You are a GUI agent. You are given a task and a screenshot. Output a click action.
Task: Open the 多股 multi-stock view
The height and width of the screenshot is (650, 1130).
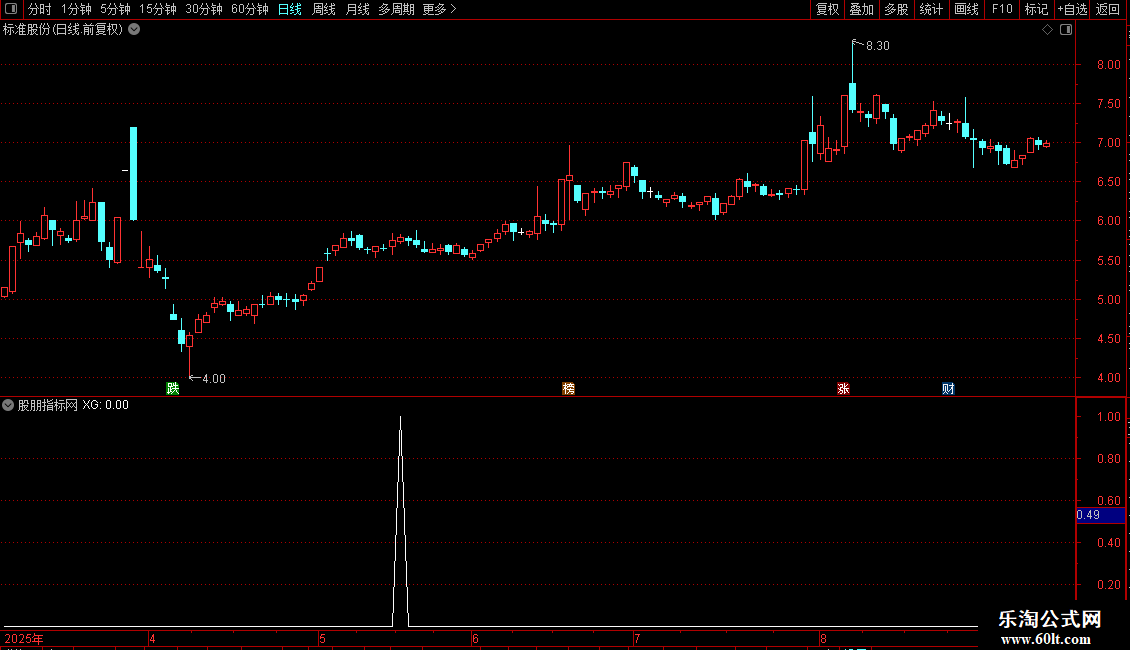(x=897, y=9)
